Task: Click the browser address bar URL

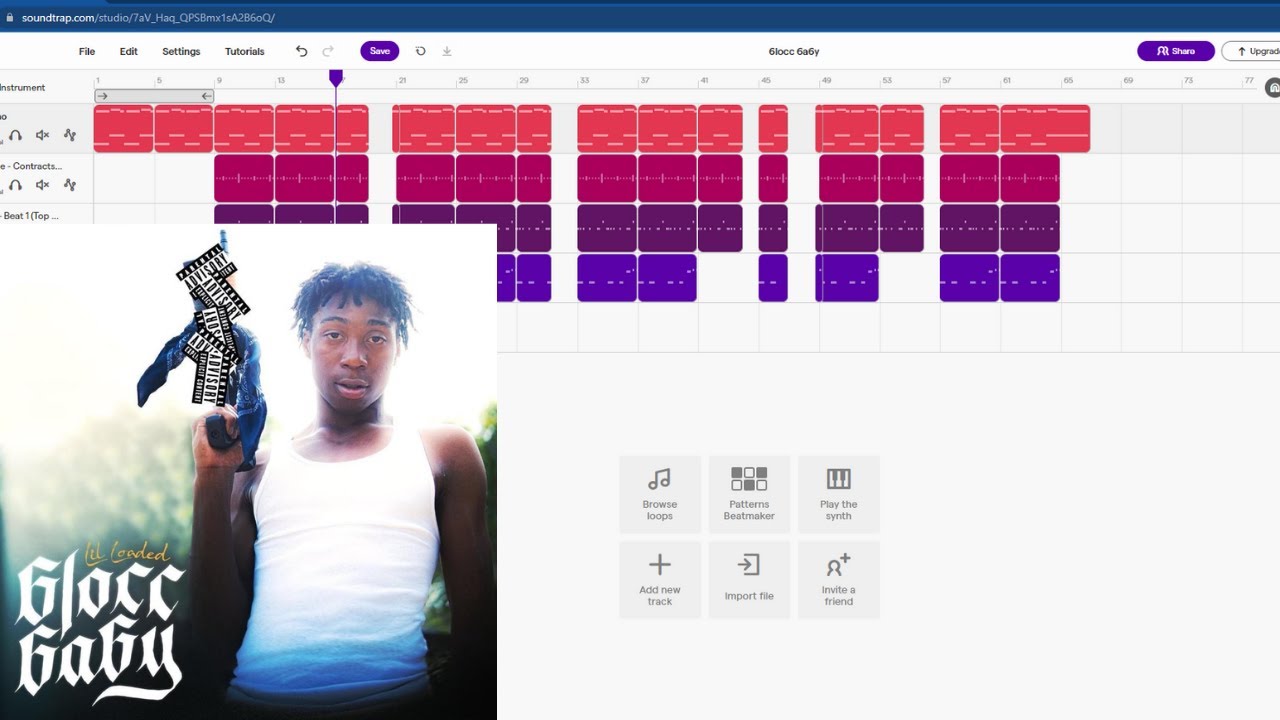Action: pos(148,18)
